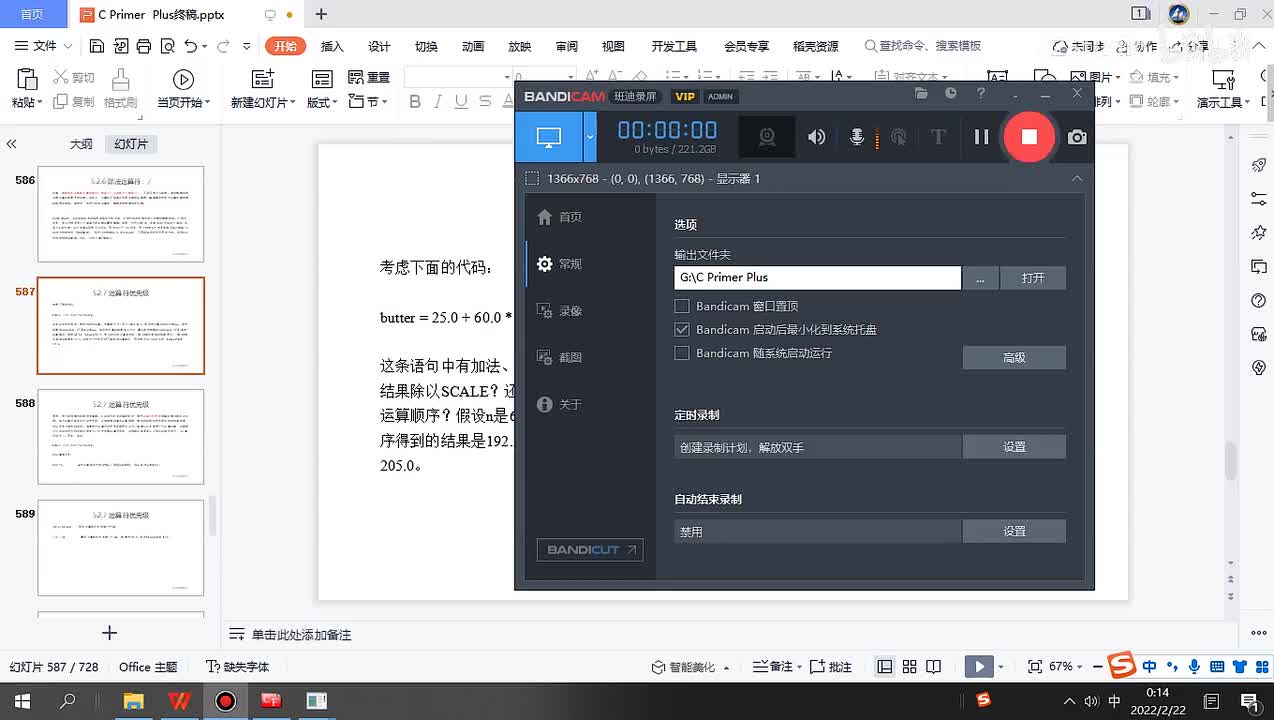Click the print icon in WPS quick toolbar
This screenshot has height=720, width=1274.
144,46
